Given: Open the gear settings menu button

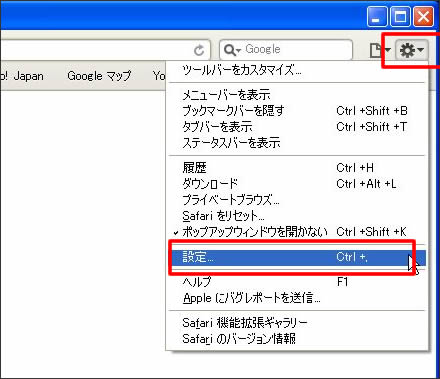Looking at the screenshot, I should [x=411, y=50].
